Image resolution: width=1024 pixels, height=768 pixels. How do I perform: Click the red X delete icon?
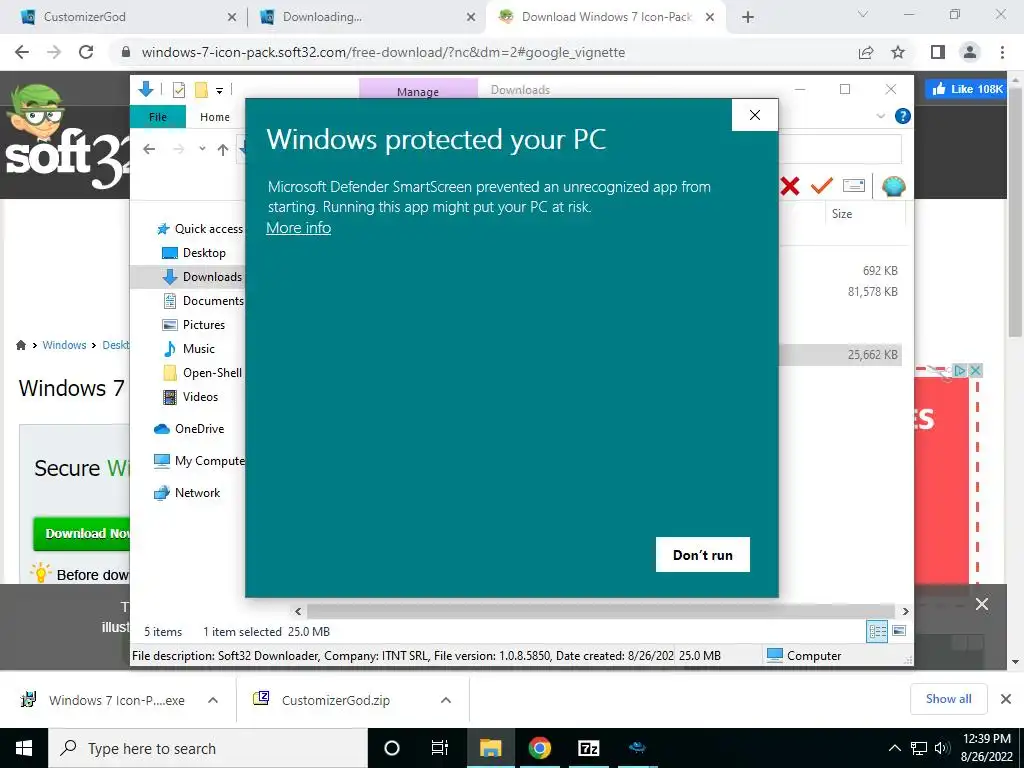(790, 186)
